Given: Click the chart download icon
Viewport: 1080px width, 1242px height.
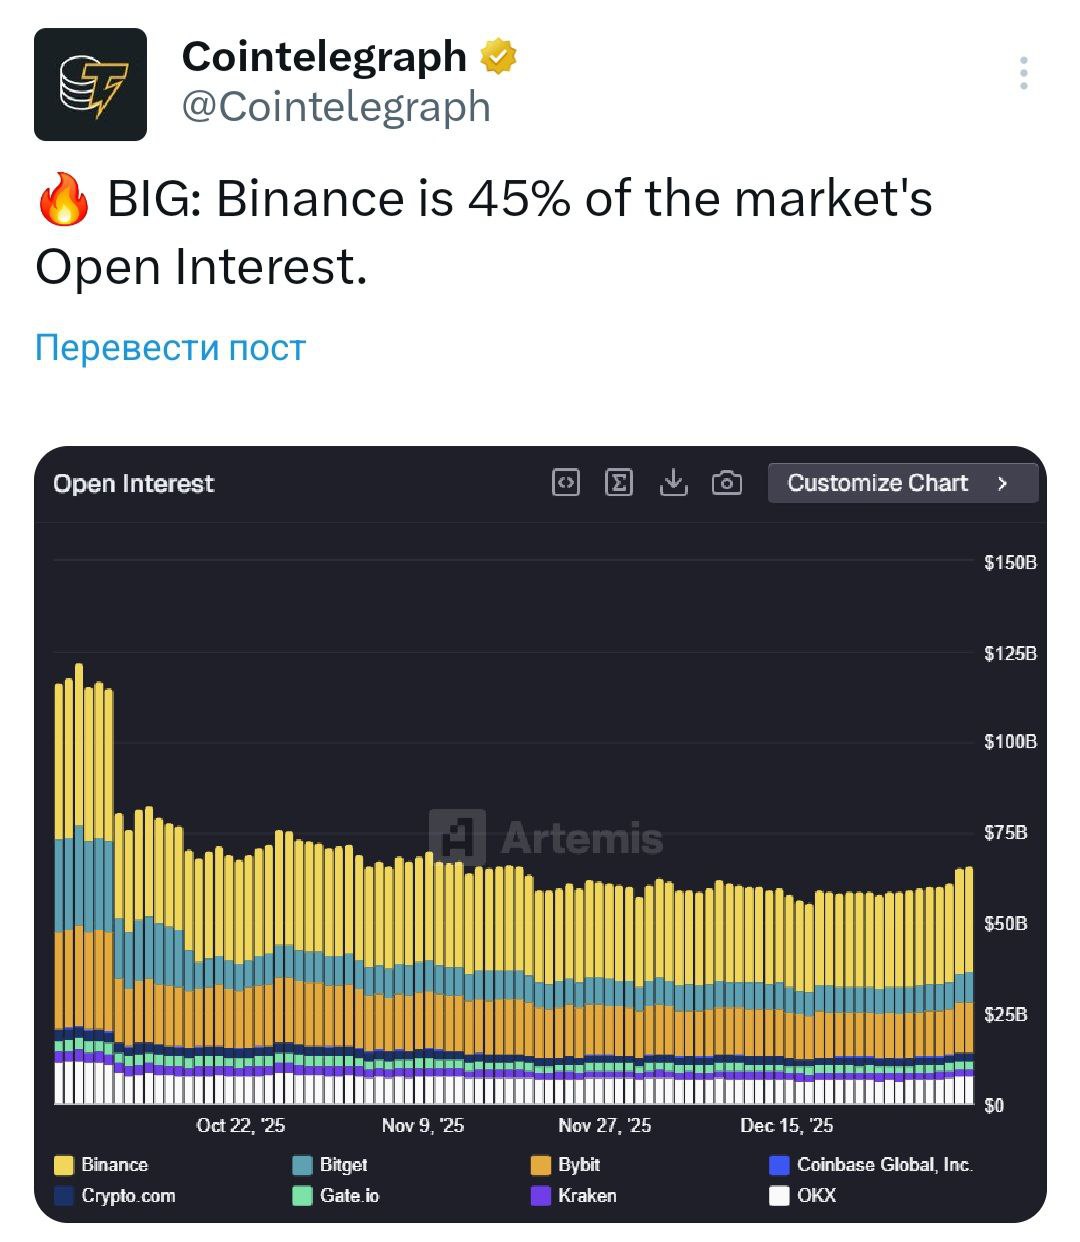Looking at the screenshot, I should coord(674,483).
